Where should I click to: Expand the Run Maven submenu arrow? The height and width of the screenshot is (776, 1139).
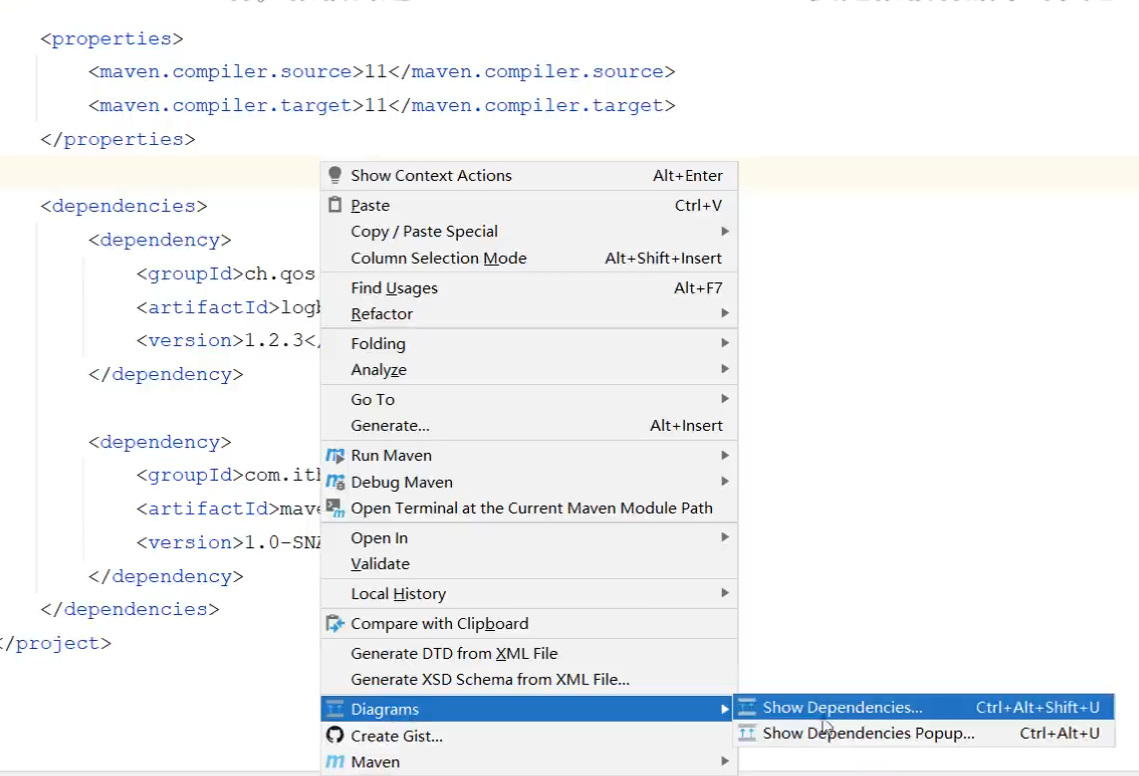724,455
